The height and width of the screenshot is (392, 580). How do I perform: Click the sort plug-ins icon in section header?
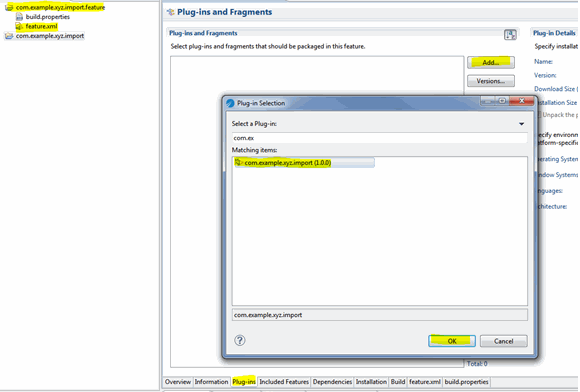point(510,35)
